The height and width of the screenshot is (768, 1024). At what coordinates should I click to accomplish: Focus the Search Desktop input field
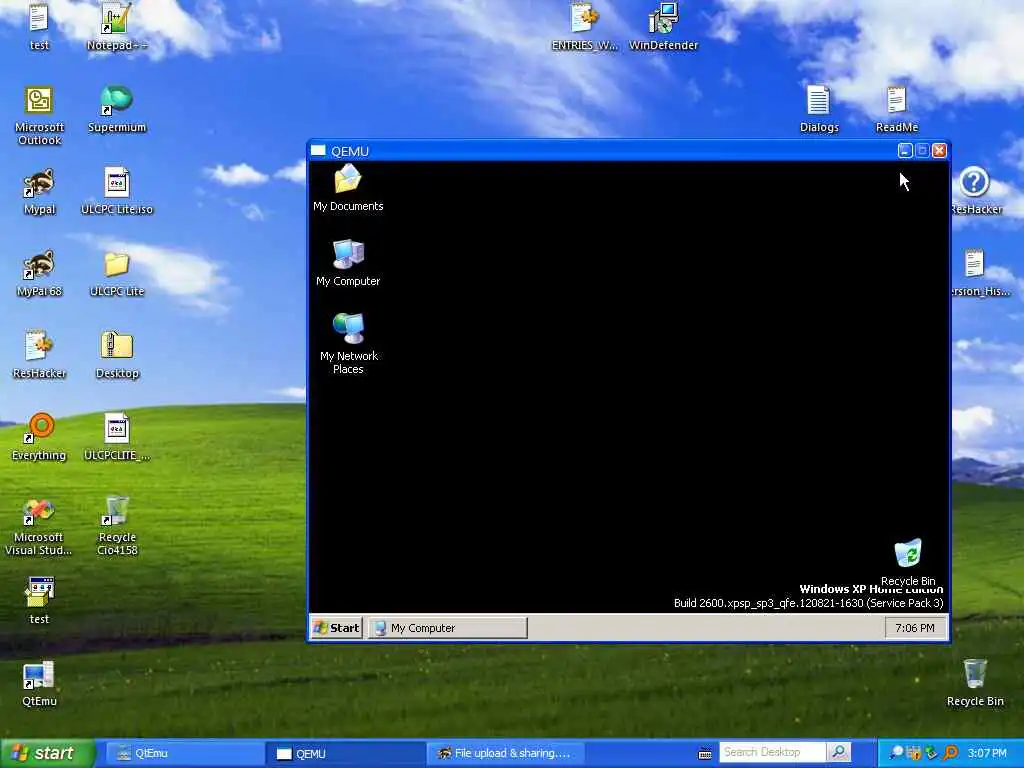[773, 752]
